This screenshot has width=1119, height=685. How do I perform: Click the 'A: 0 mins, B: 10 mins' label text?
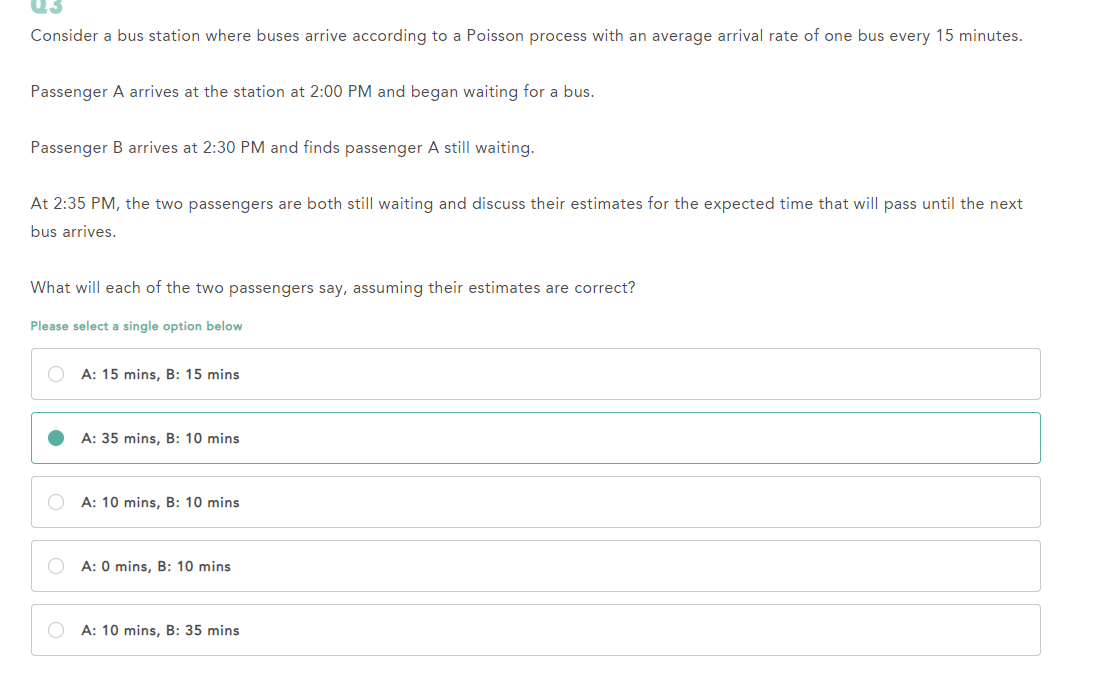click(156, 567)
